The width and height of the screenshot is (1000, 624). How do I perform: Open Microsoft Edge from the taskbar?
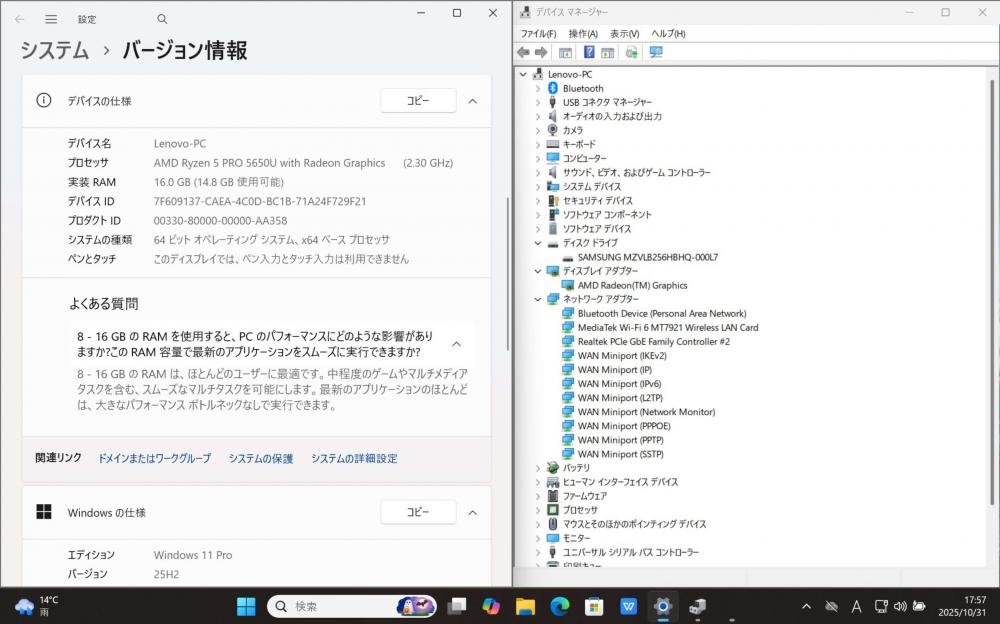click(x=559, y=606)
